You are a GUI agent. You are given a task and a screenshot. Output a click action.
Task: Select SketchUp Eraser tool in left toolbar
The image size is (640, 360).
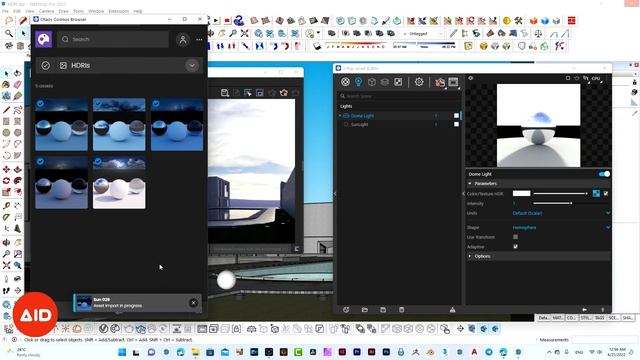[x=17, y=84]
